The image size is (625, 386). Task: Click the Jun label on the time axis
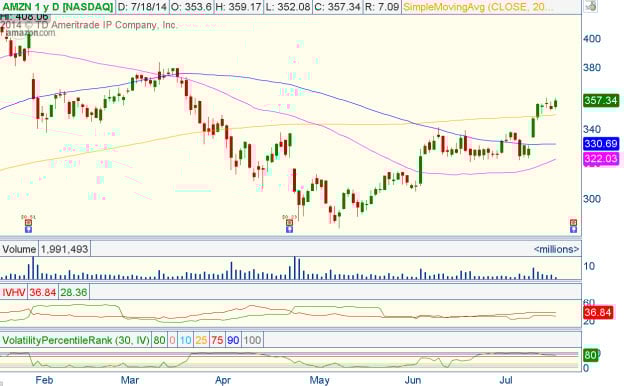[x=413, y=380]
